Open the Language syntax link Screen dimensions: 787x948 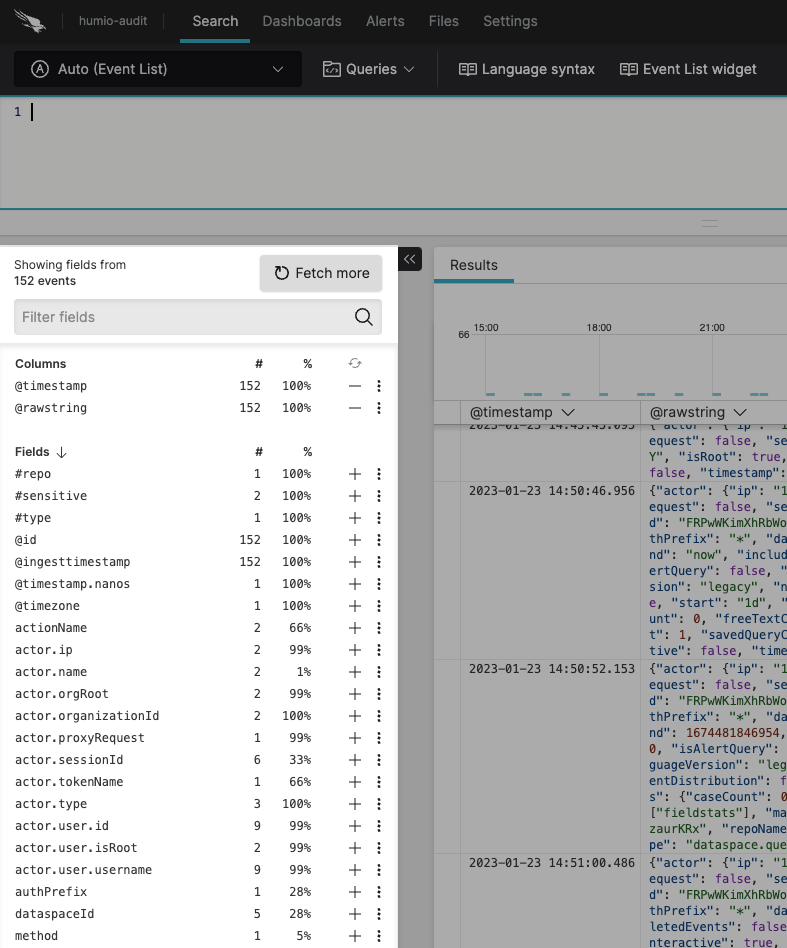coord(527,69)
